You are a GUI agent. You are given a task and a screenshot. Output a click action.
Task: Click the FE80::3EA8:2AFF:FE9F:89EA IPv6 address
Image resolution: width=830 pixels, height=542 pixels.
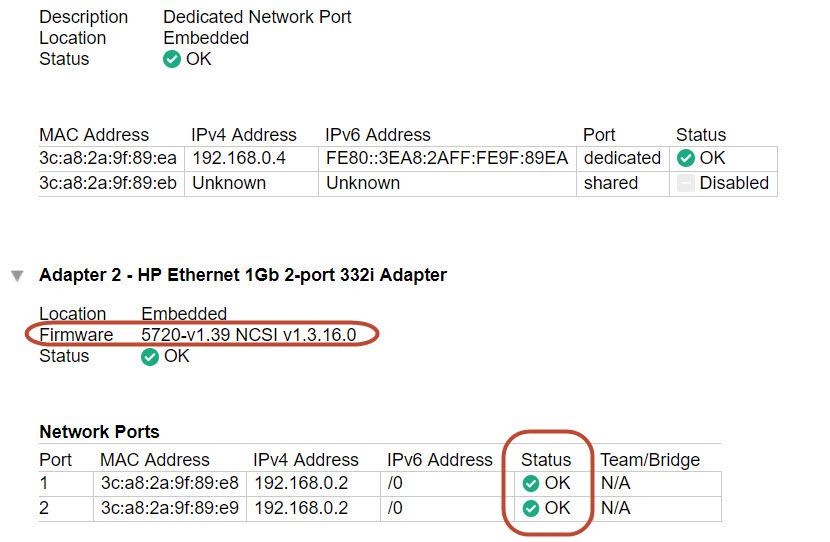pos(446,158)
